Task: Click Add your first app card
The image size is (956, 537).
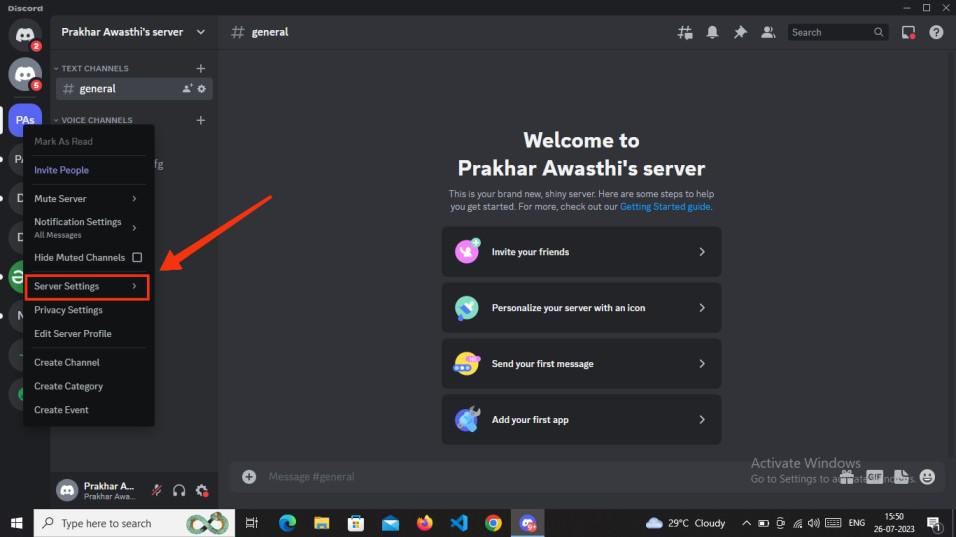Action: pyautogui.click(x=581, y=420)
